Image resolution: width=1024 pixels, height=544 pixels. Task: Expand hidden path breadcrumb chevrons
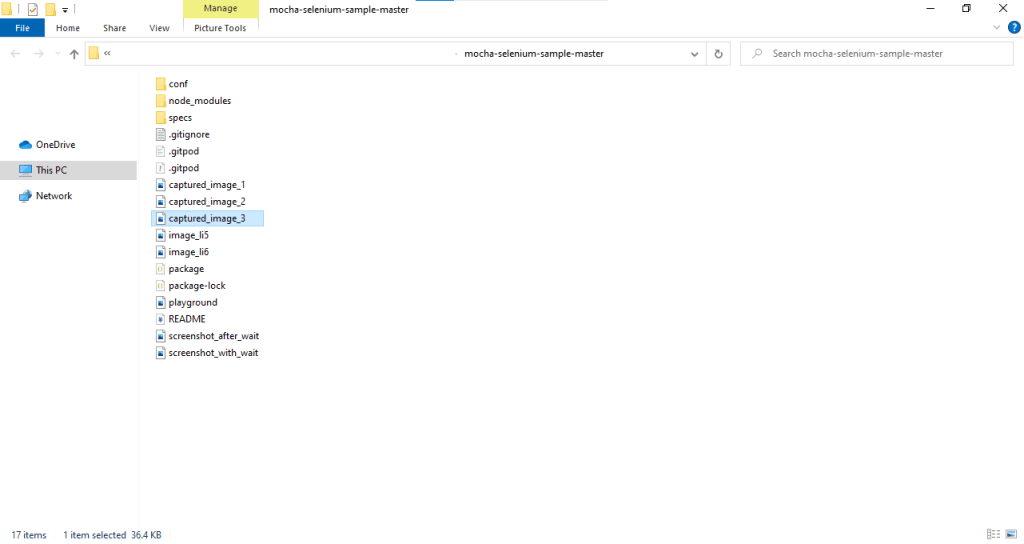(107, 54)
